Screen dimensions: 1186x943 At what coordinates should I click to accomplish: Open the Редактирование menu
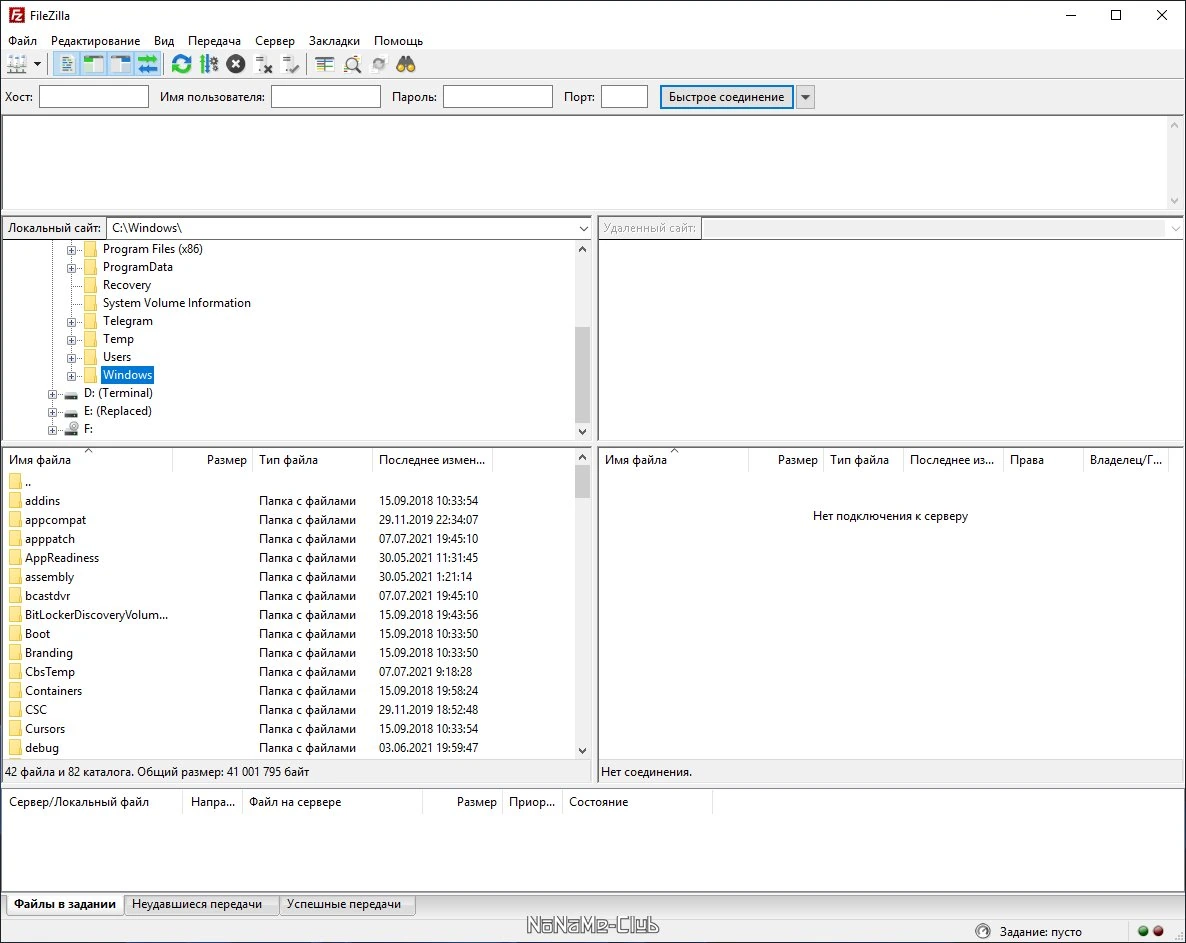95,41
